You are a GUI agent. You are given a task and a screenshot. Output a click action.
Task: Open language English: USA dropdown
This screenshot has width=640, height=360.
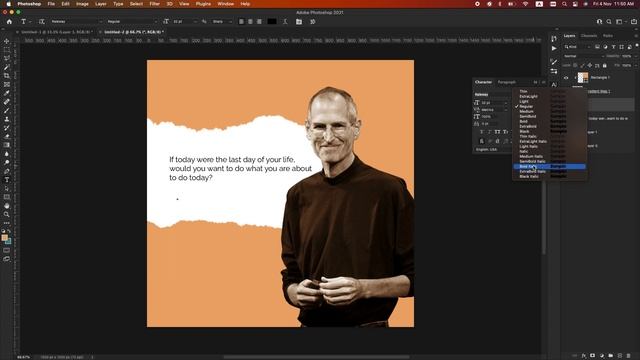pos(493,149)
